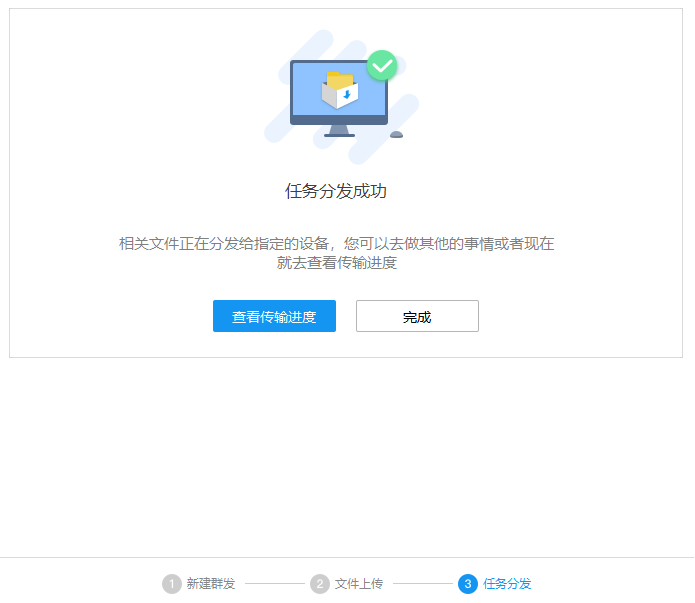Screen dimensions: 695x603
Task: Select step 2 circle for 文件上传
Action: tap(320, 584)
